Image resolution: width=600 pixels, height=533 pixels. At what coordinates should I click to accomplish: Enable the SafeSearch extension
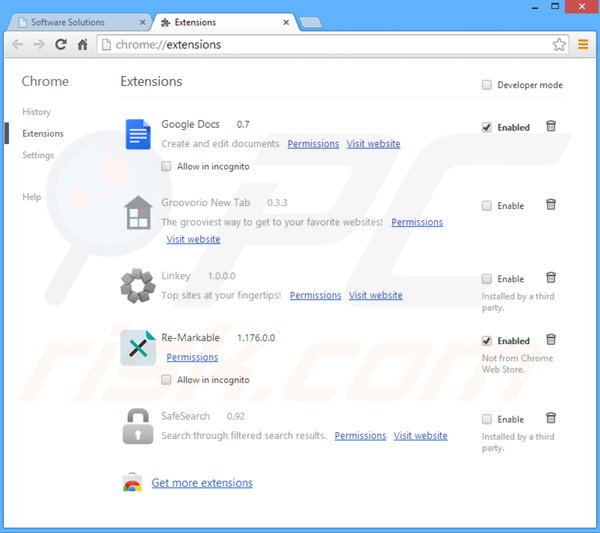coord(487,419)
